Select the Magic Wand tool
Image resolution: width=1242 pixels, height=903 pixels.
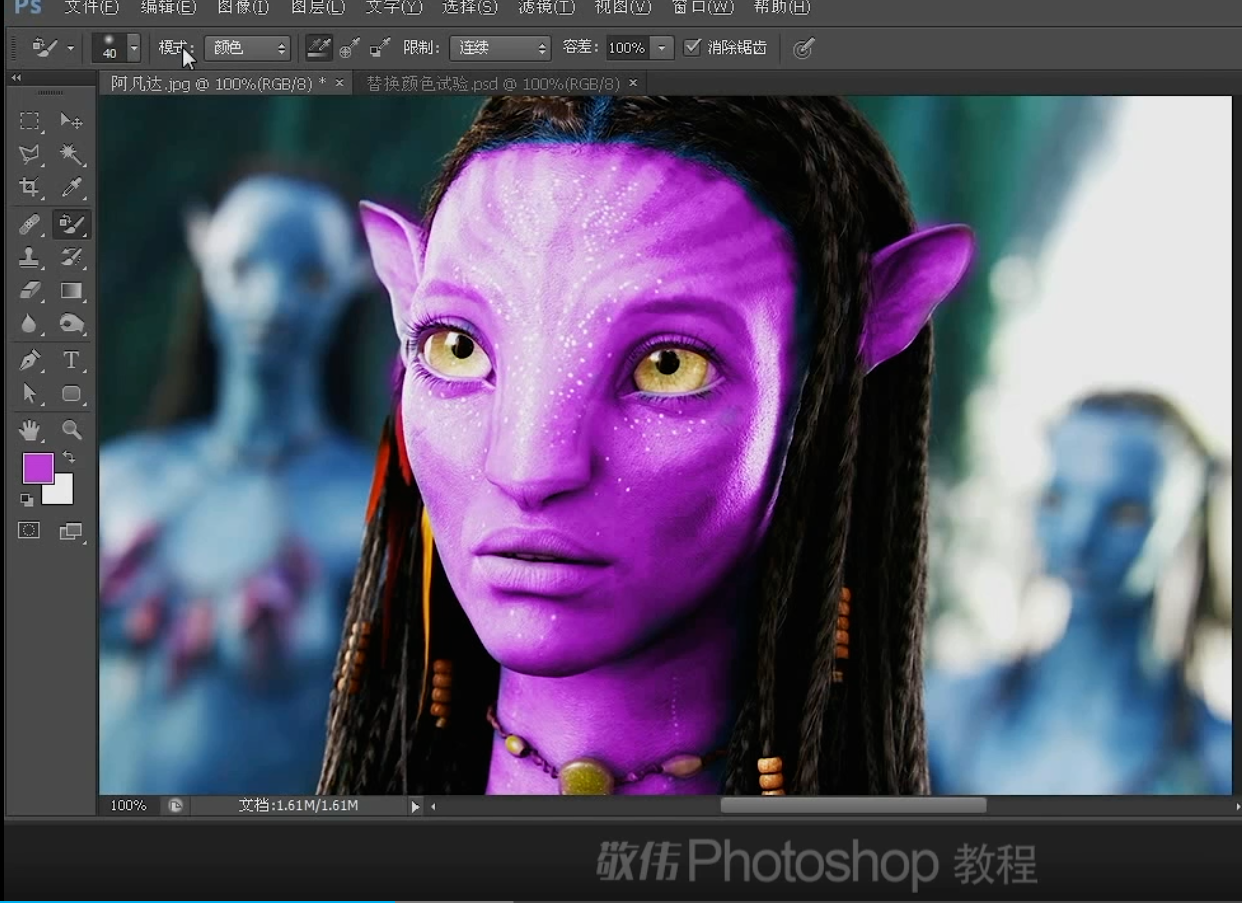point(71,154)
